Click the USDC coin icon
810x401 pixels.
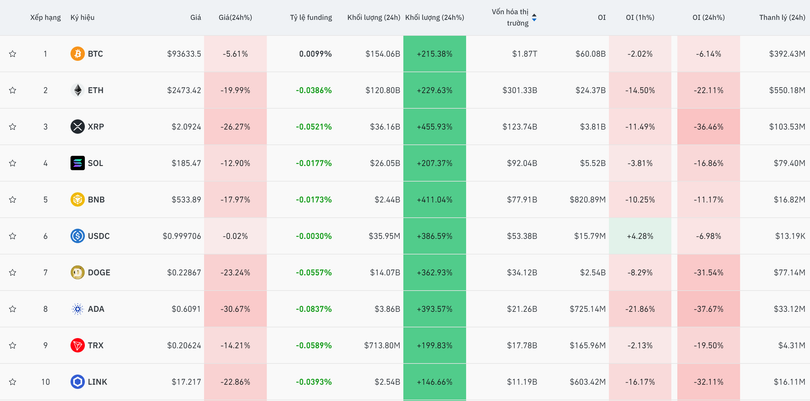pos(77,236)
